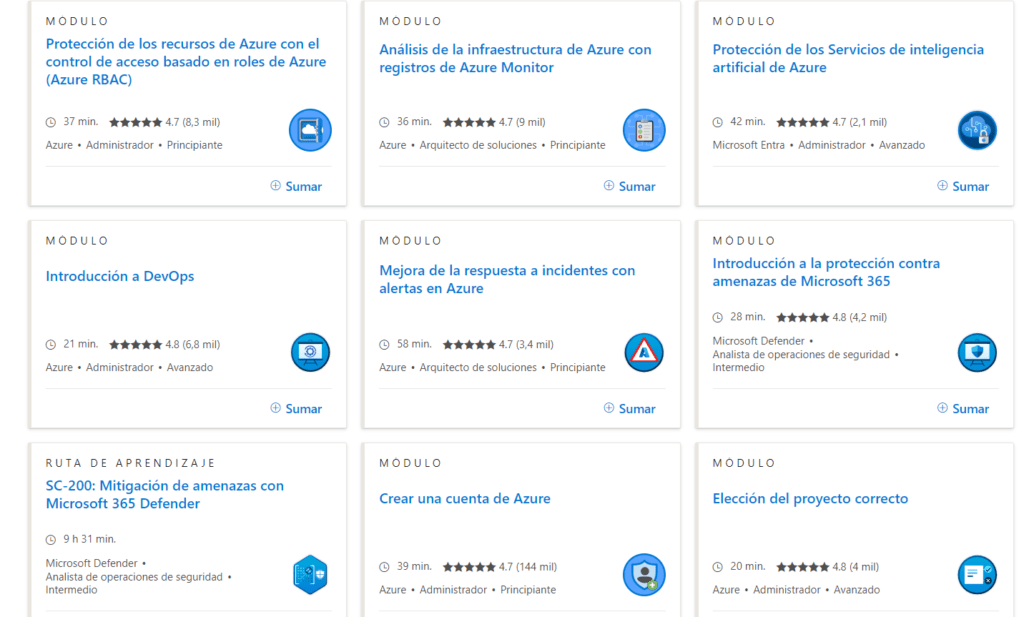This screenshot has width=1024, height=617.
Task: Open Mejora de la respuesta a incidentes module
Action: click(507, 279)
